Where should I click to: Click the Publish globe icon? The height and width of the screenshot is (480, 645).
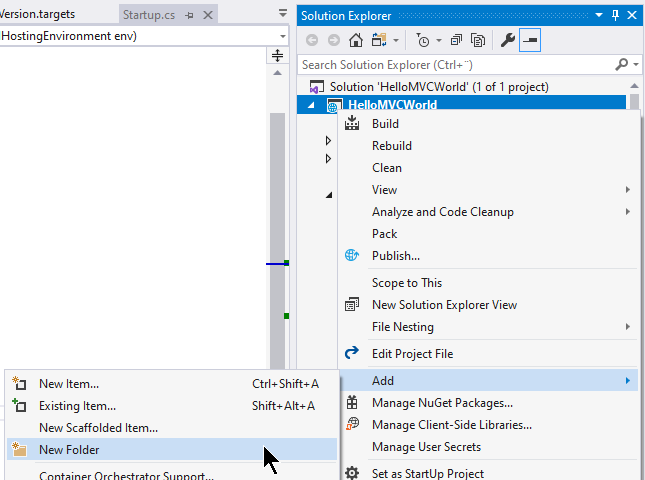(x=352, y=255)
